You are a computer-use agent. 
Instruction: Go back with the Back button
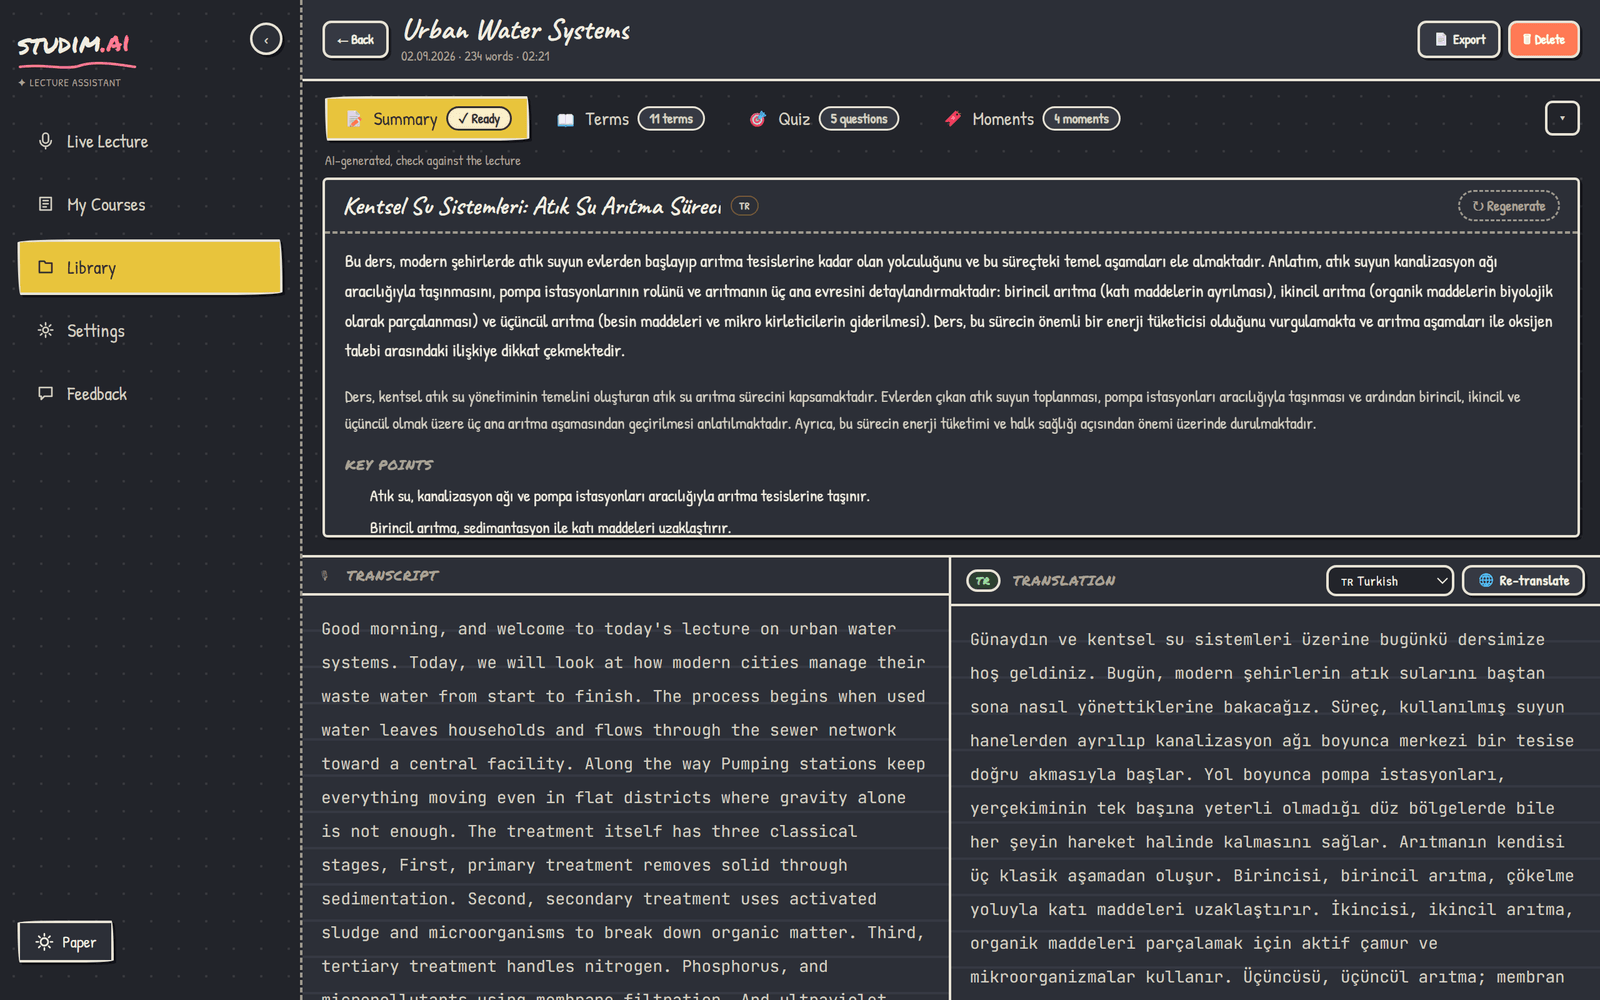point(355,40)
